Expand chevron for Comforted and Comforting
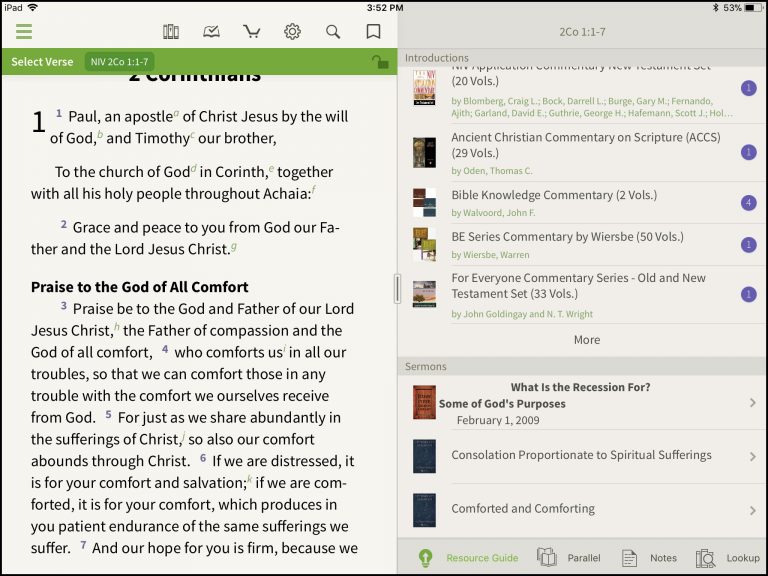 tap(752, 510)
